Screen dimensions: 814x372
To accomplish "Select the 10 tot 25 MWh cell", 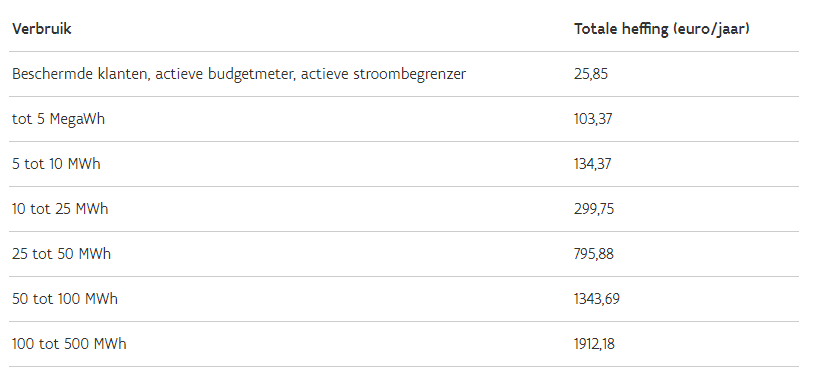I will coord(60,209).
